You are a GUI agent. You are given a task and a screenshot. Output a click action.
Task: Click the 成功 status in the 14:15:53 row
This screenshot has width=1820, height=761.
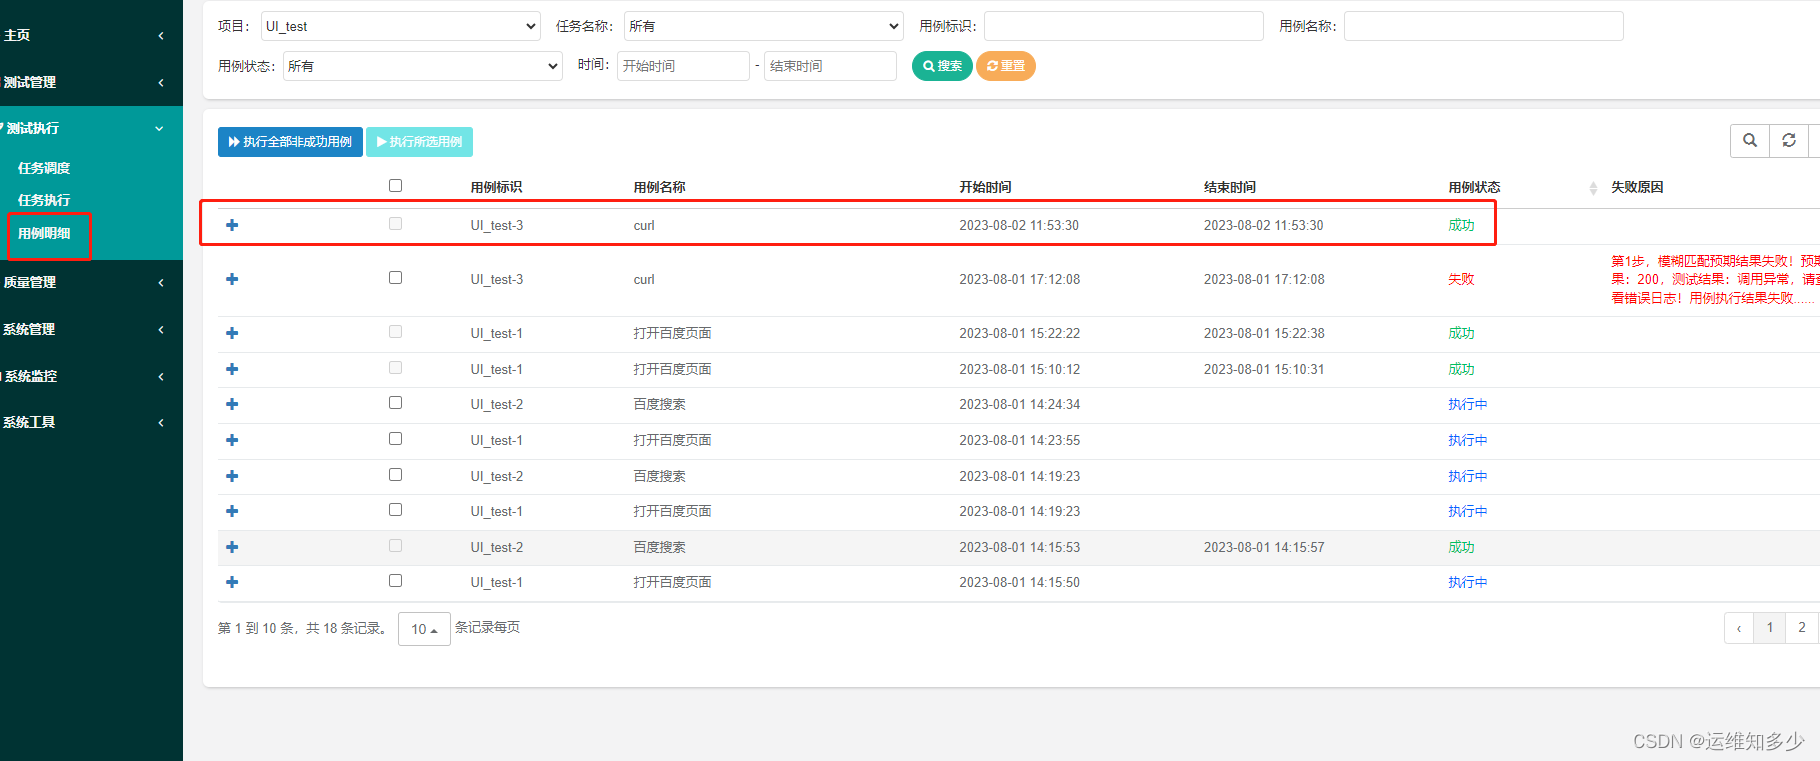click(x=1461, y=547)
